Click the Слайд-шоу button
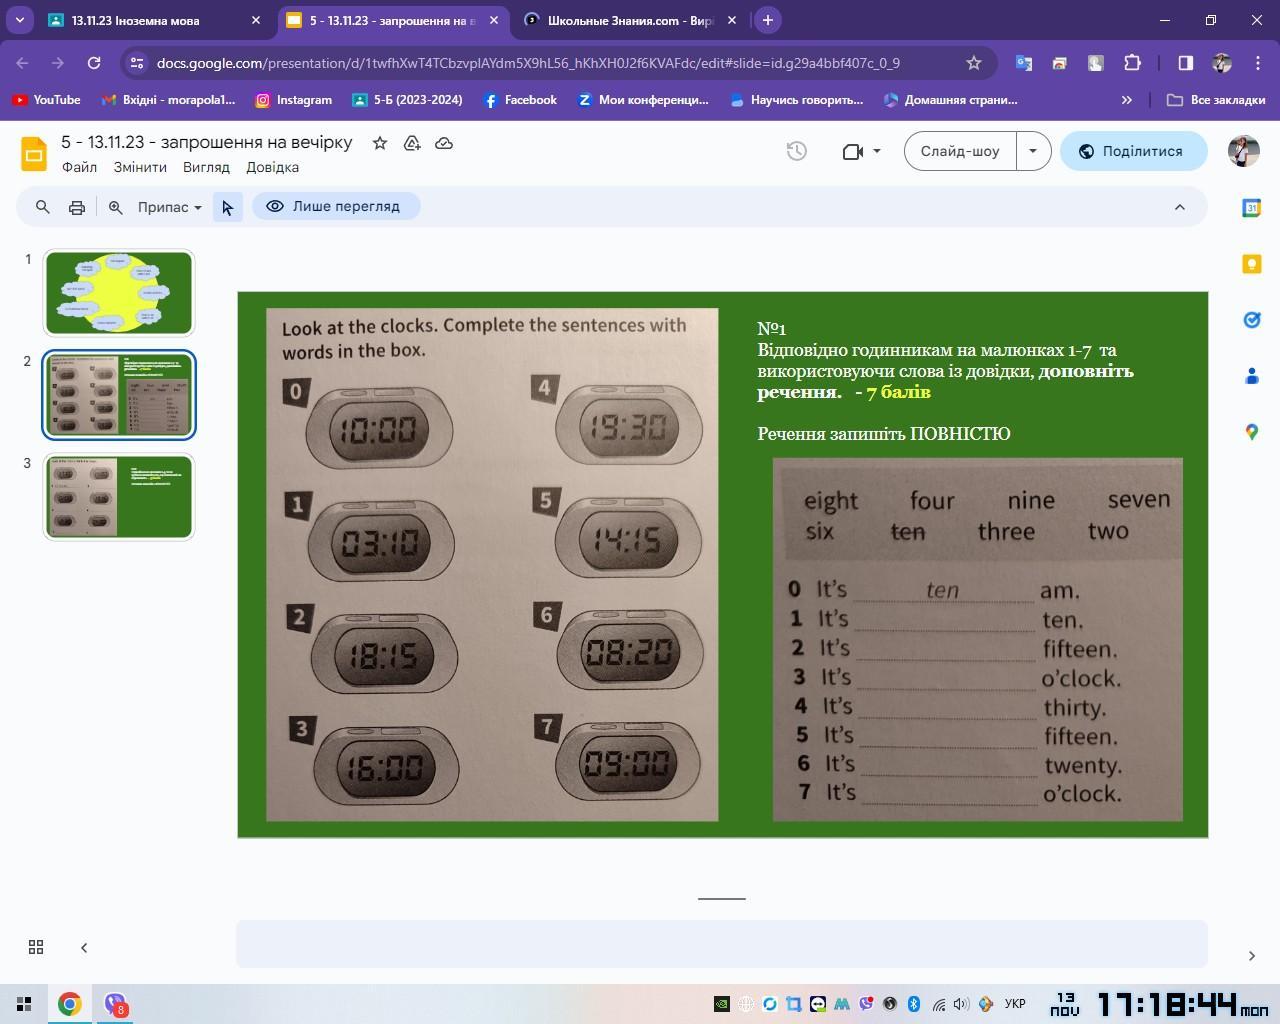This screenshot has width=1280, height=1024. click(960, 151)
